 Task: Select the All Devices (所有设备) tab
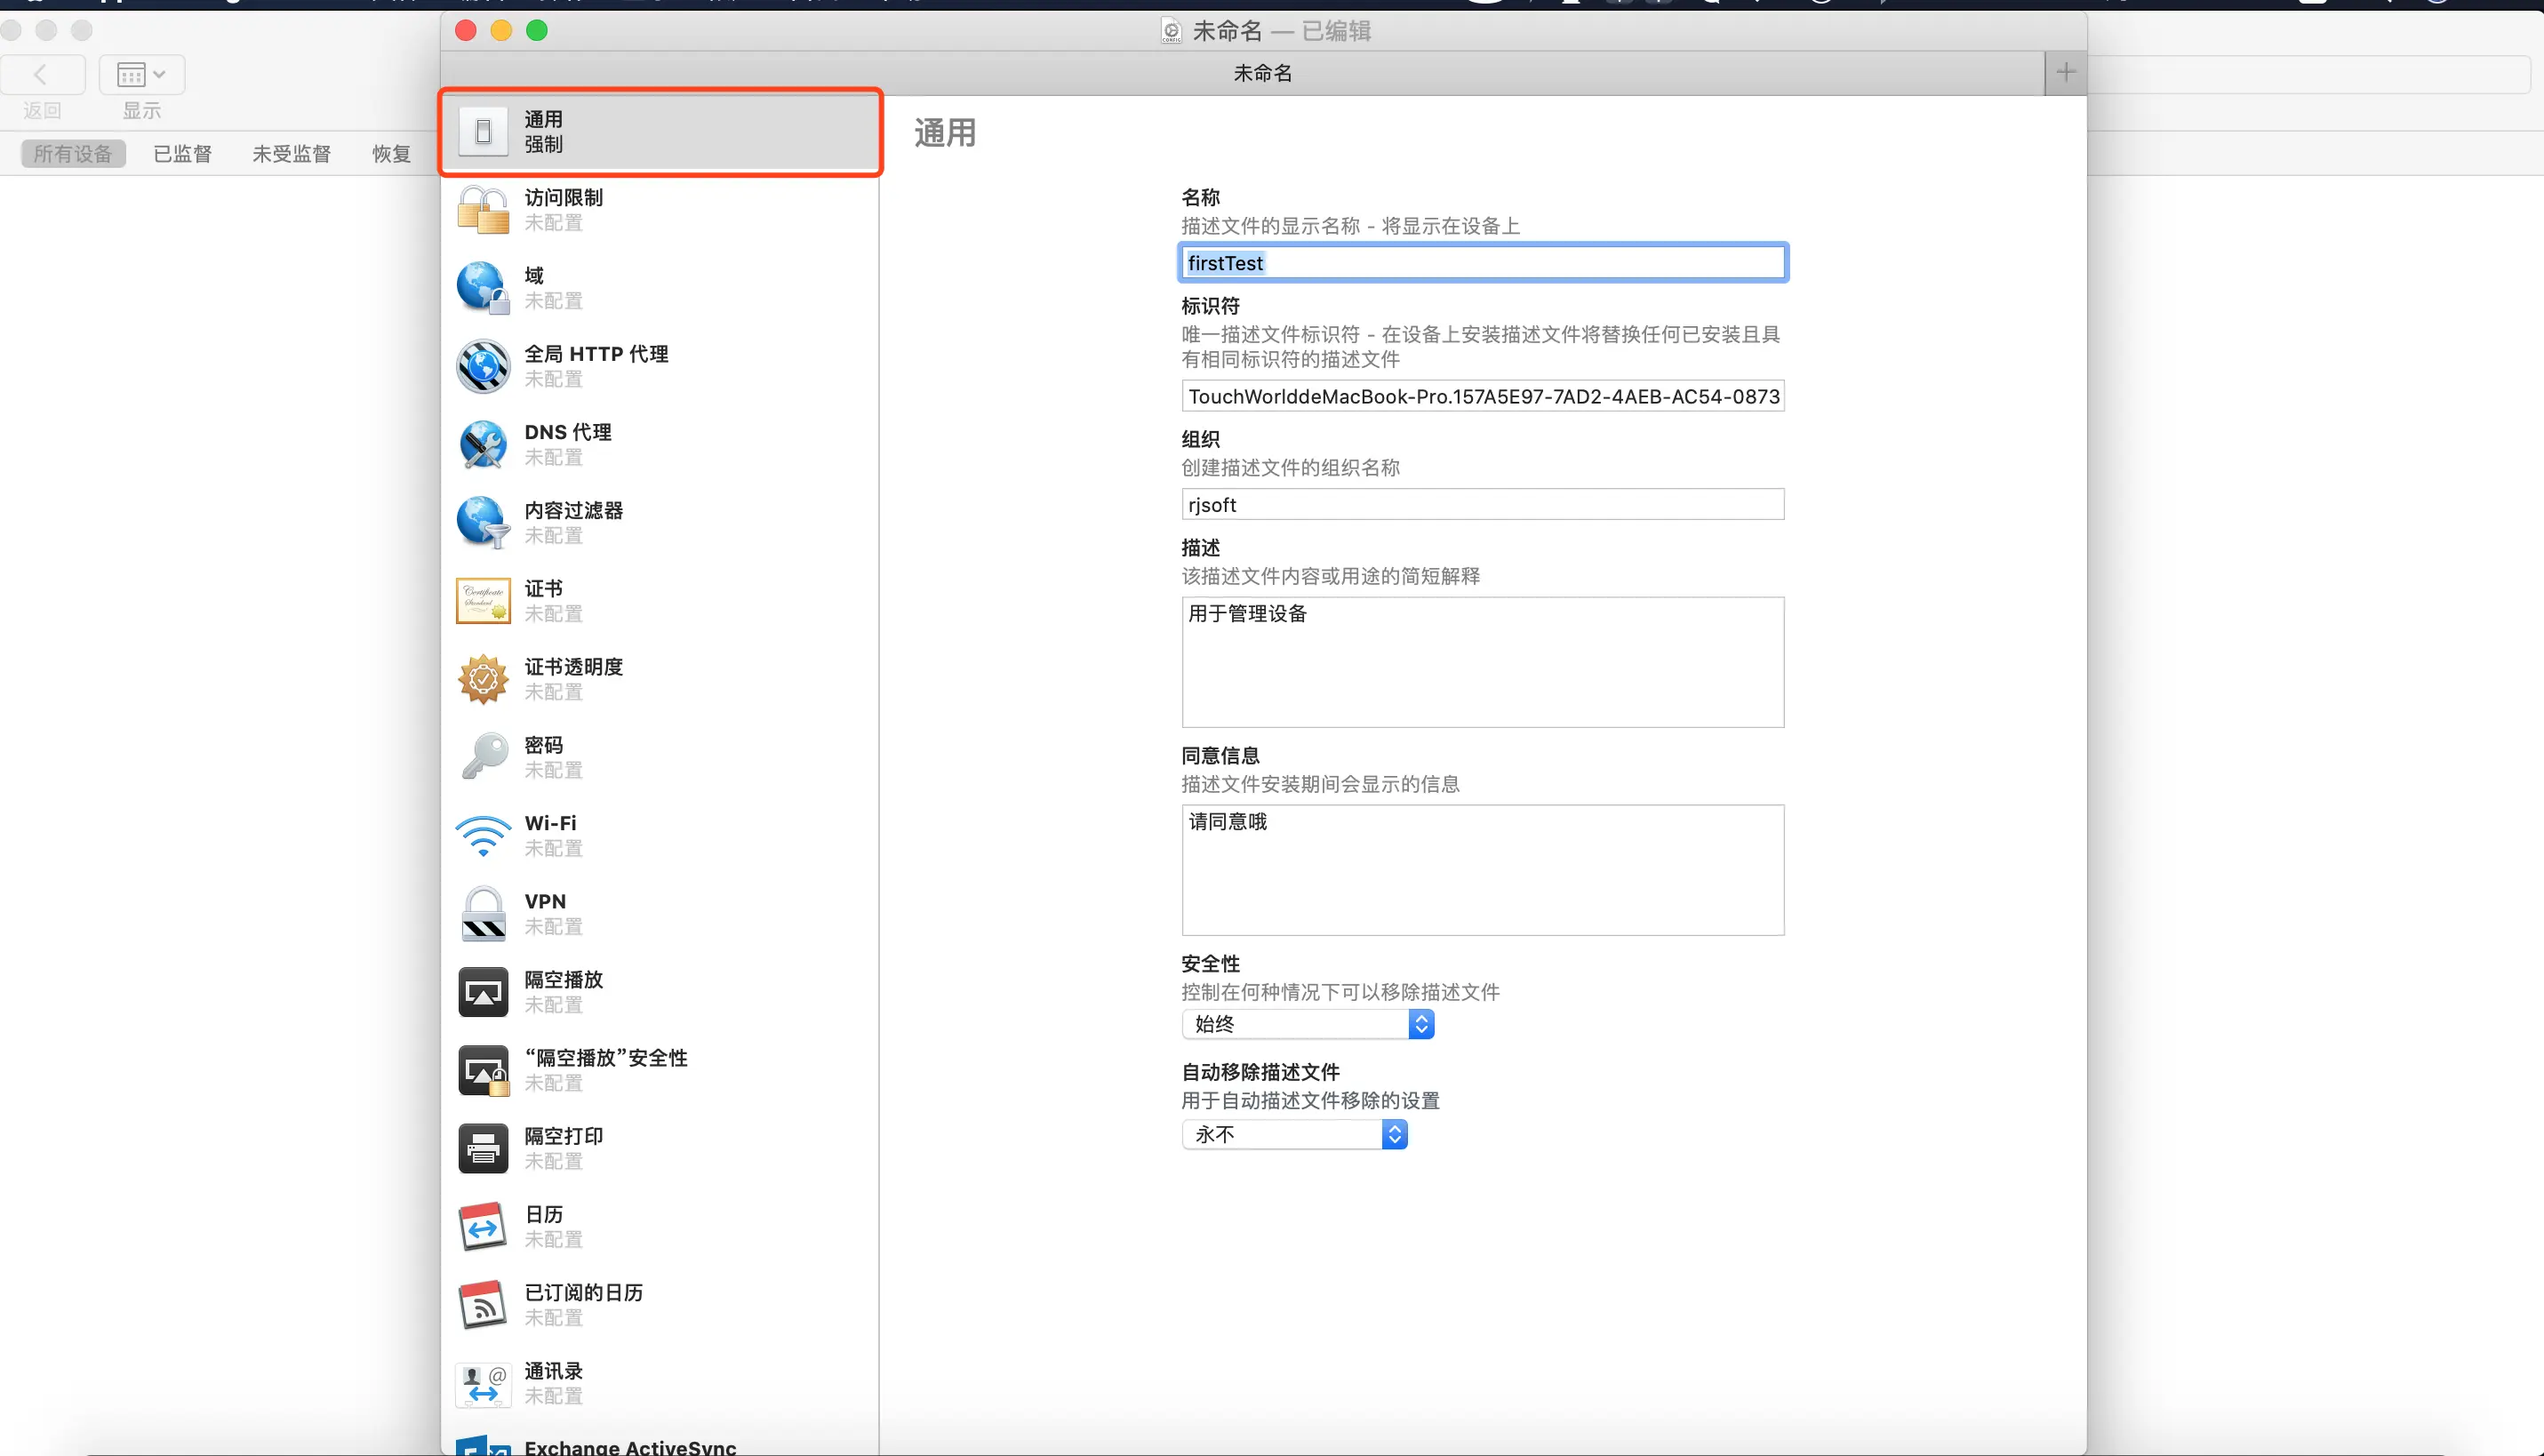pos(73,154)
